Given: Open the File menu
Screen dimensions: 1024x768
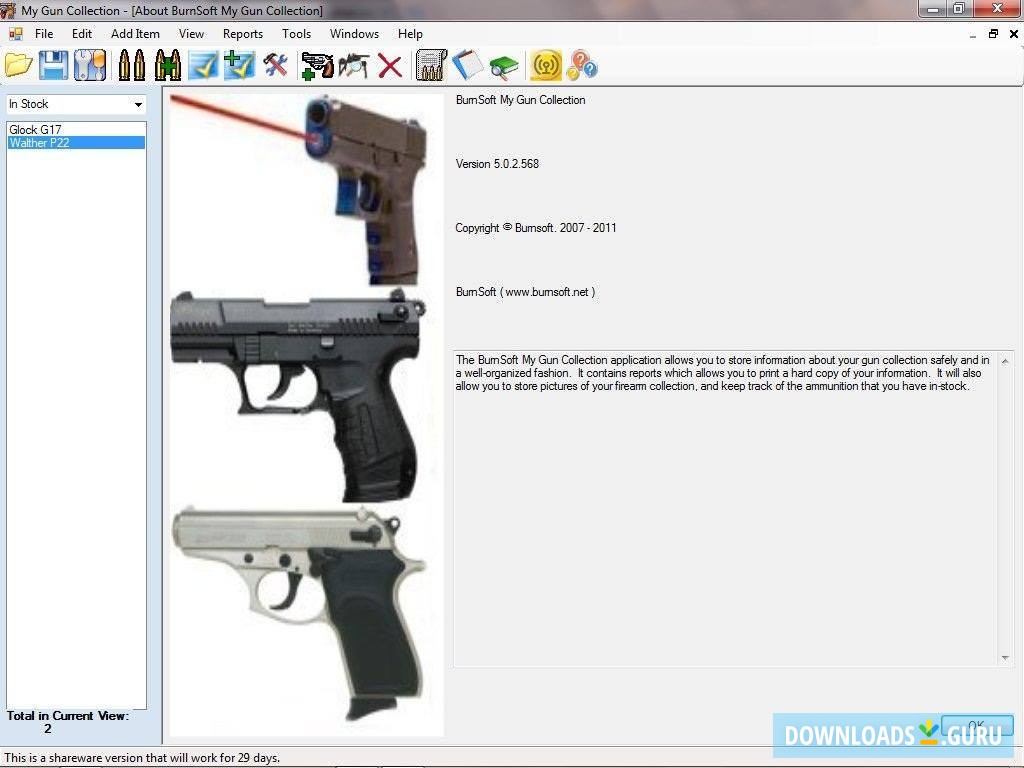Looking at the screenshot, I should [44, 34].
